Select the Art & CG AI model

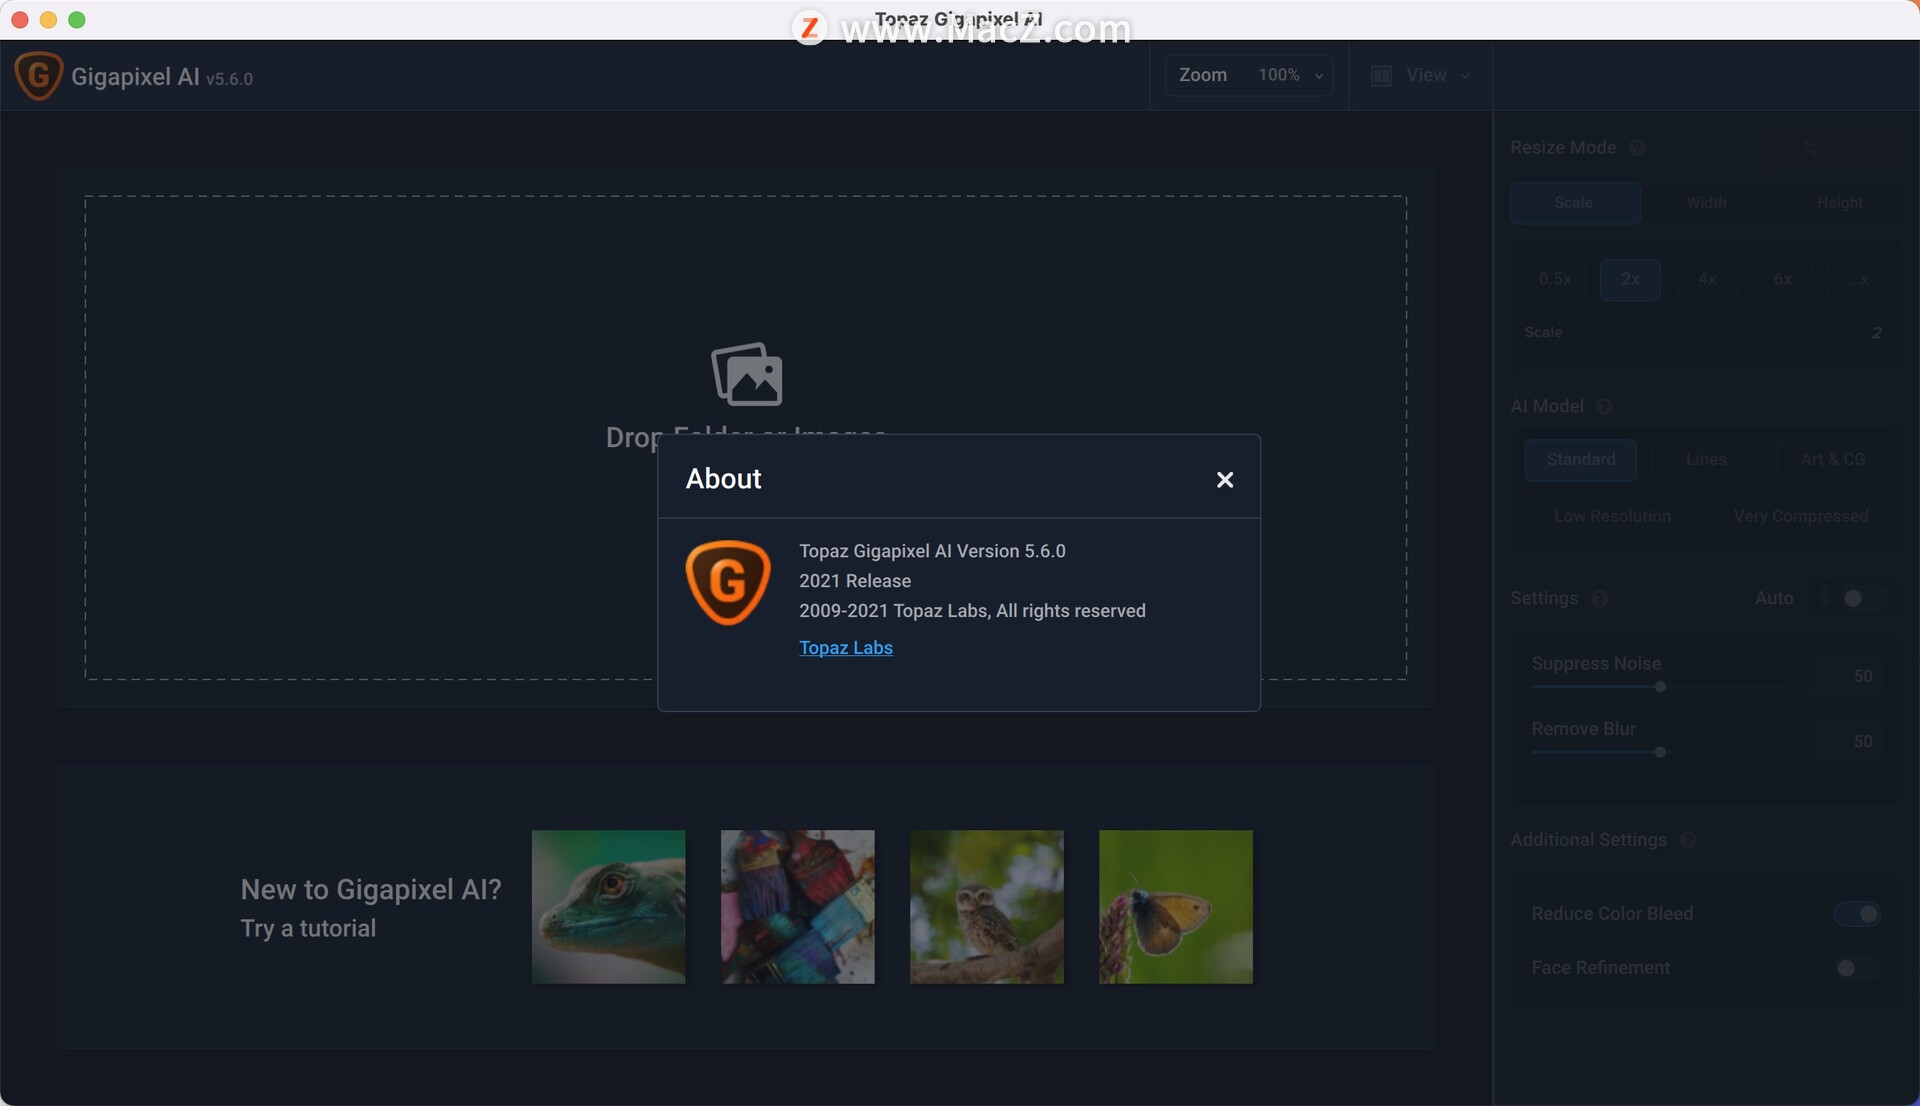pyautogui.click(x=1832, y=460)
